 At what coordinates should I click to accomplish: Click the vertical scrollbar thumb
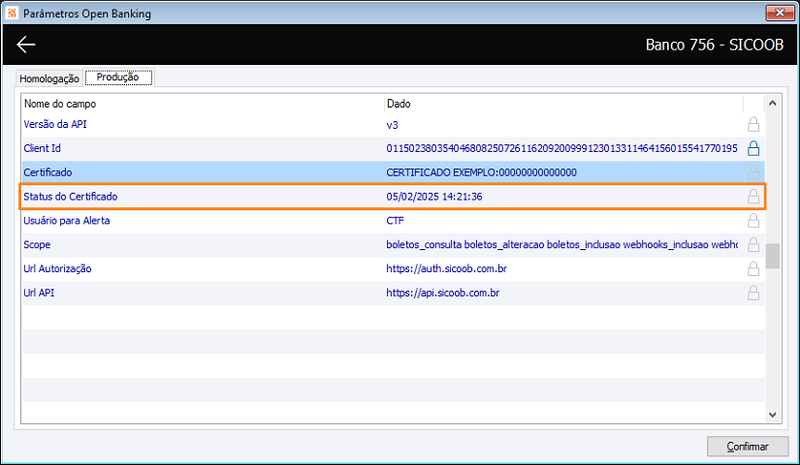point(772,256)
